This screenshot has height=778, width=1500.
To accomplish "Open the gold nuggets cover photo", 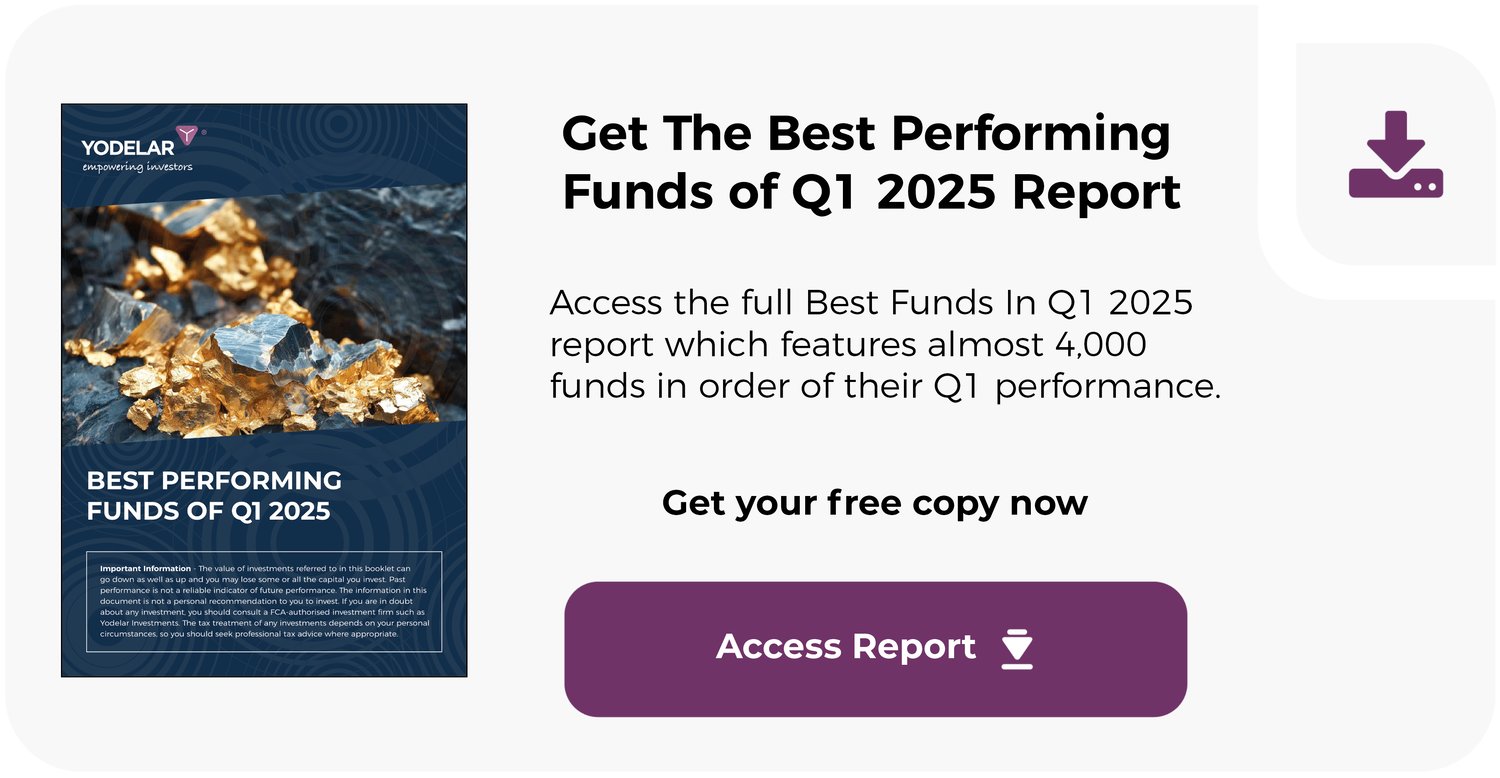I will pos(264,320).
